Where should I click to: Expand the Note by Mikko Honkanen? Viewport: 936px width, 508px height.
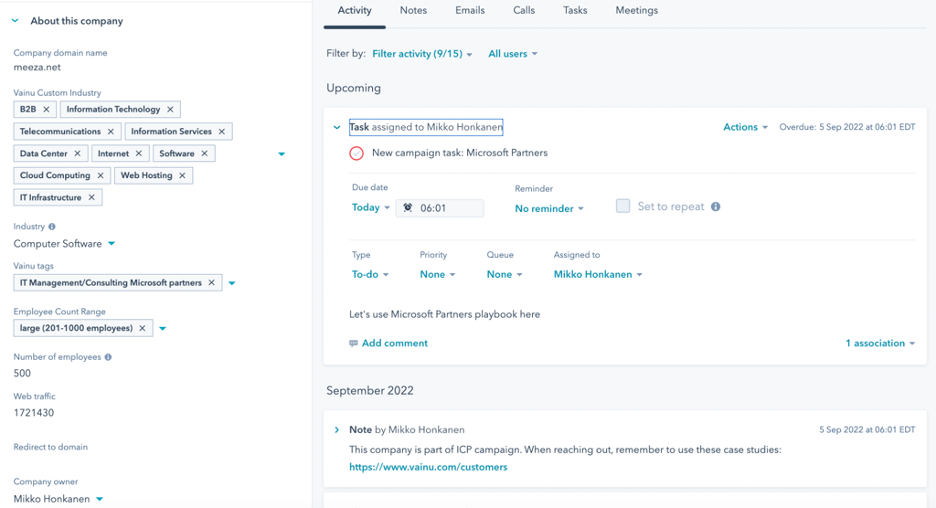click(x=337, y=430)
